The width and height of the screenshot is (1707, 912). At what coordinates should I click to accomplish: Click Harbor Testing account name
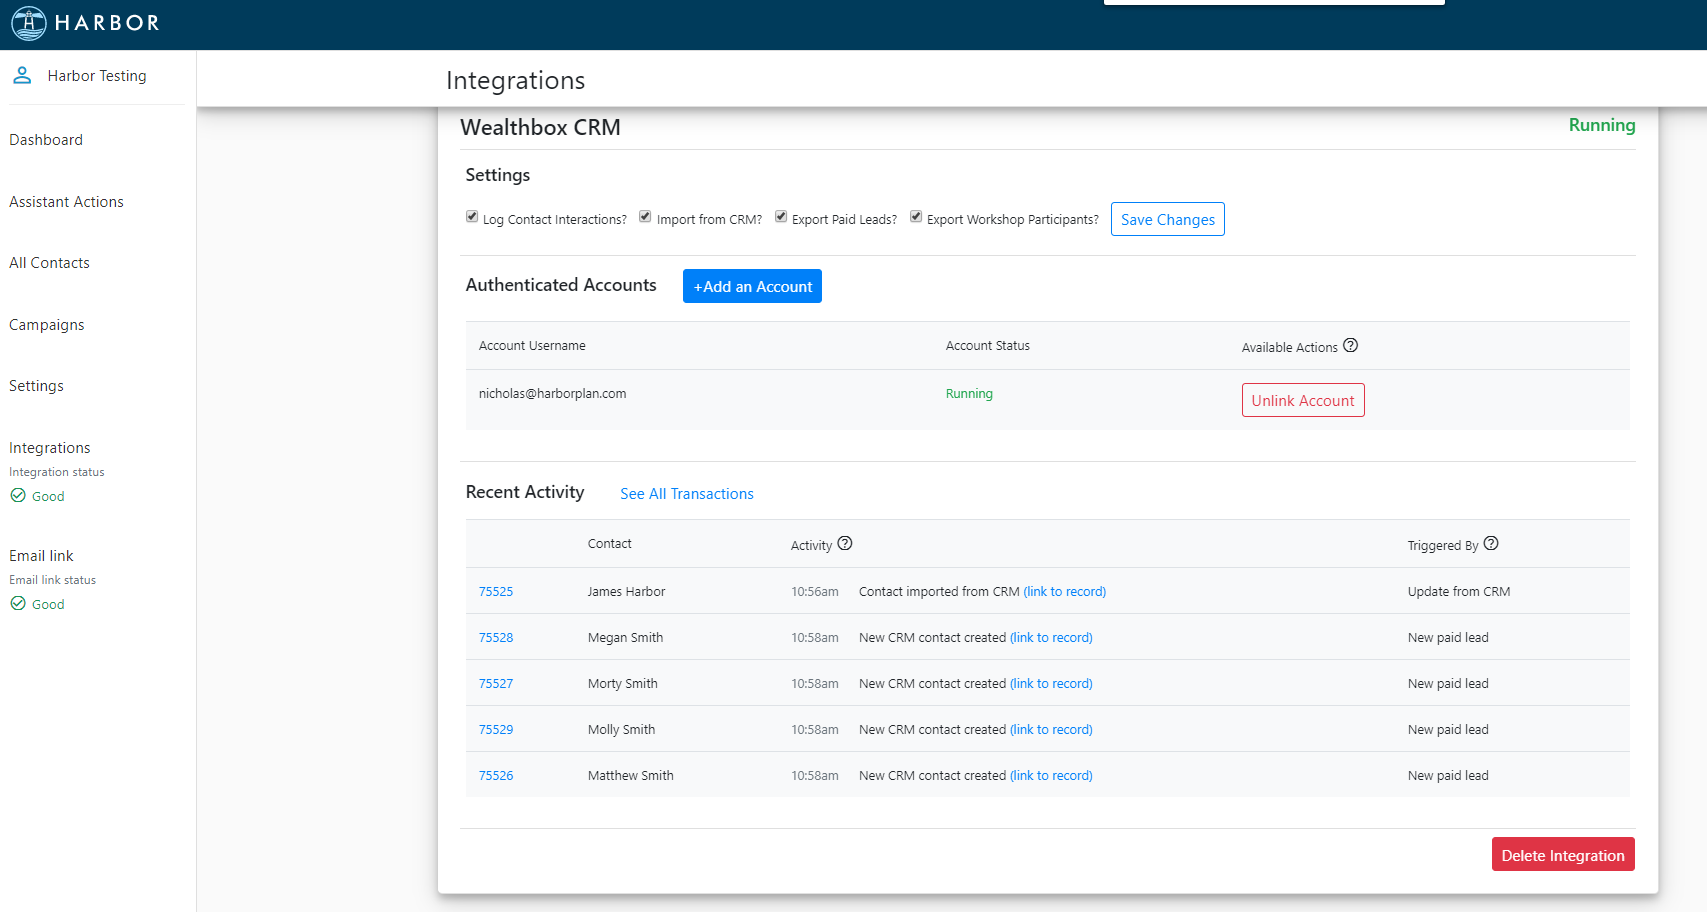tap(97, 76)
